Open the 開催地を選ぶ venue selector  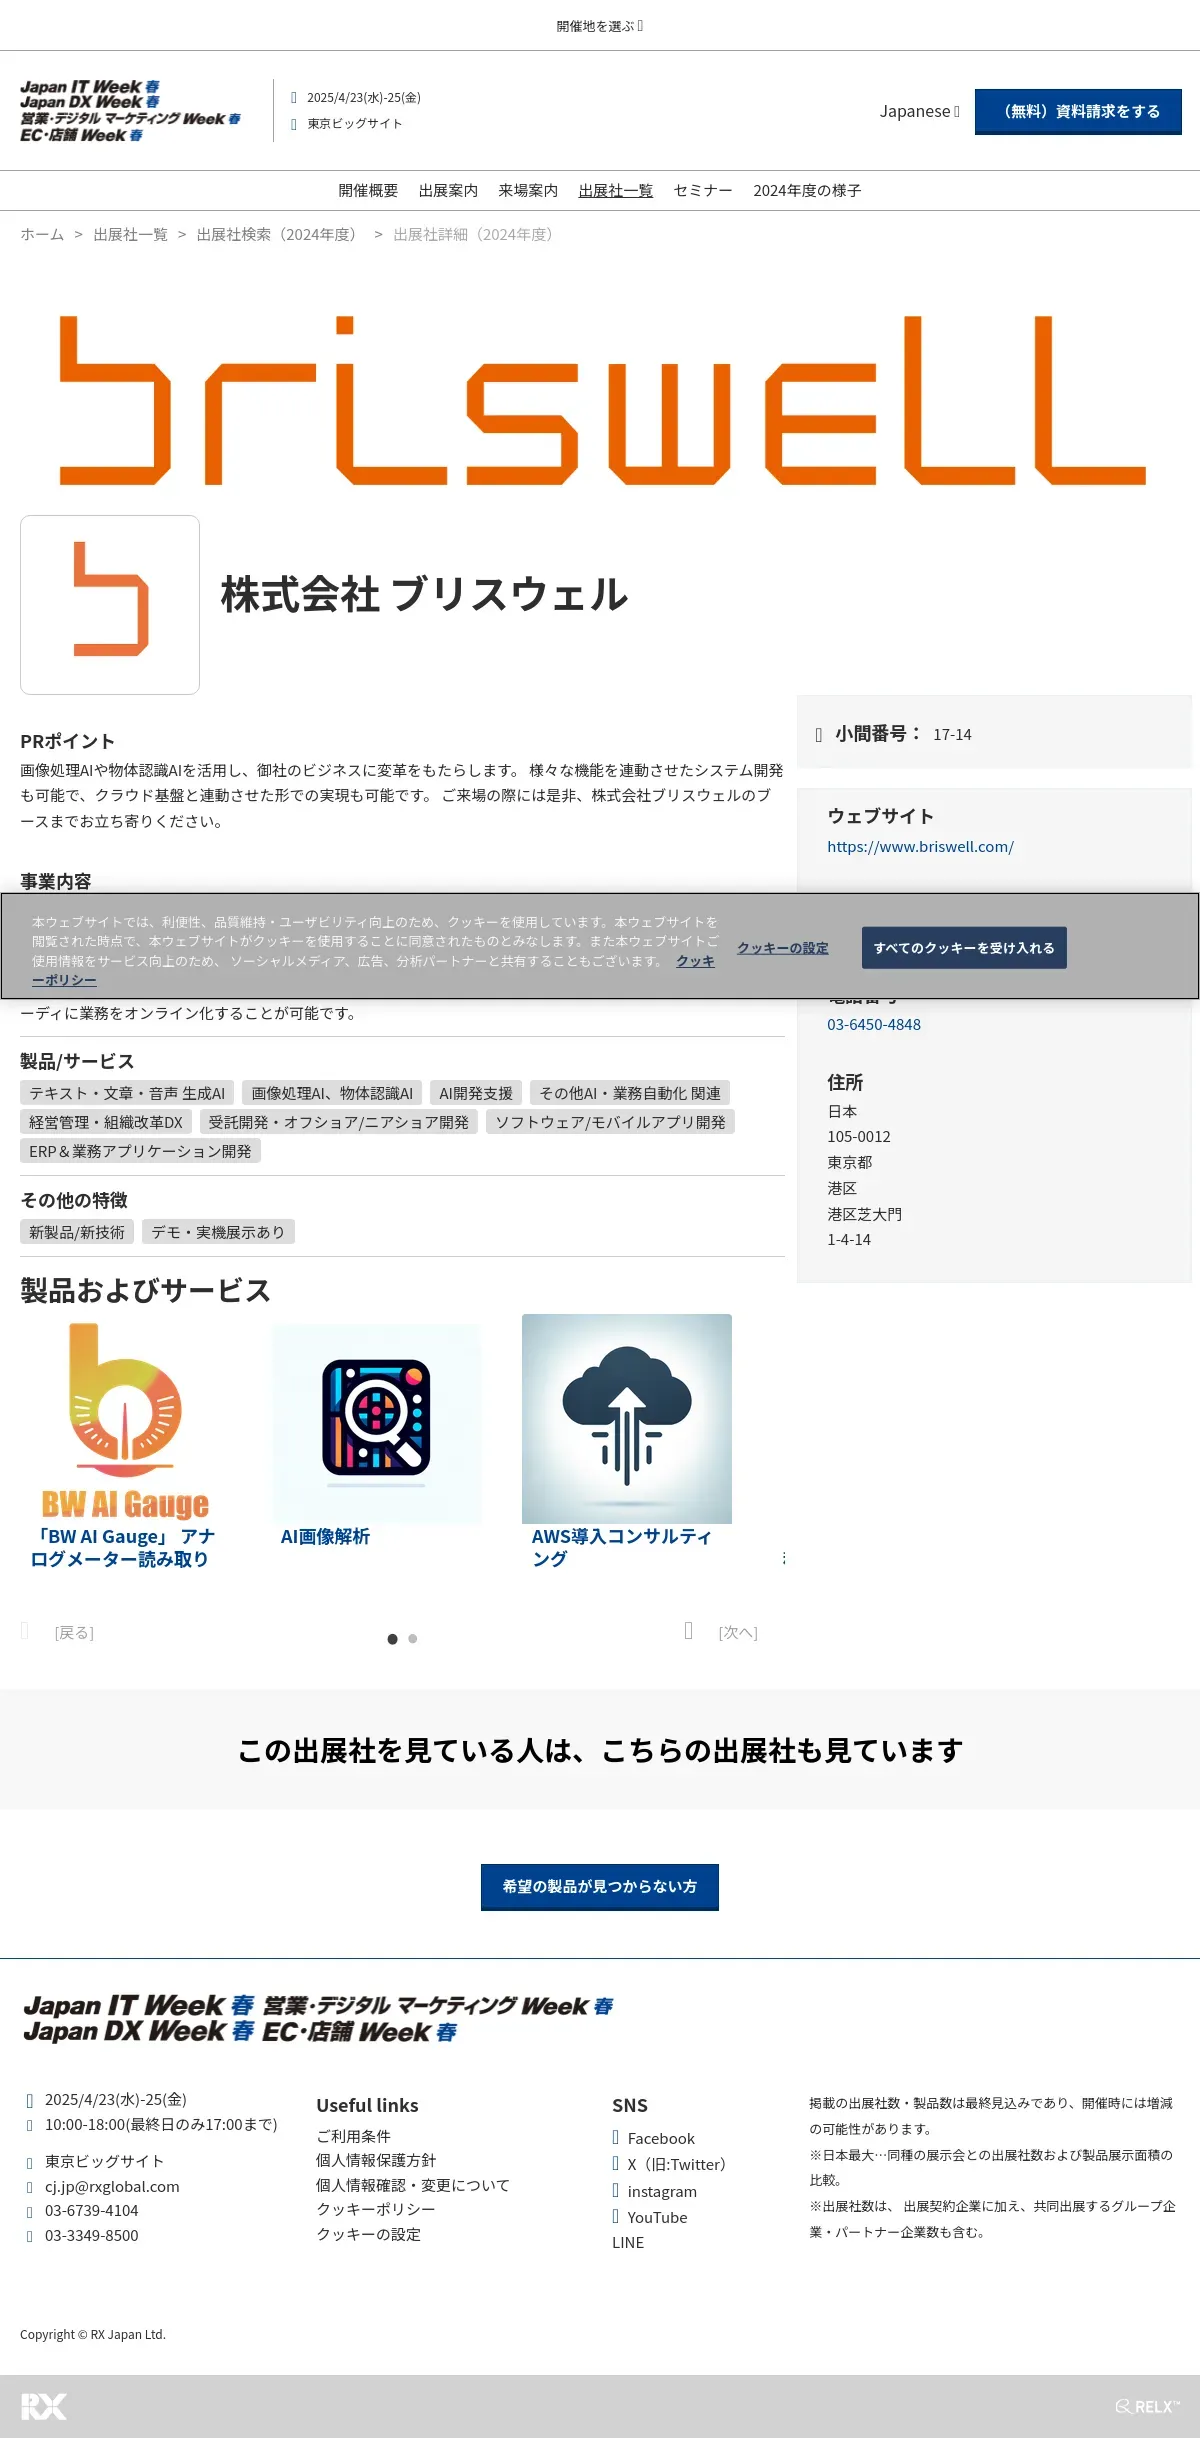coord(600,26)
